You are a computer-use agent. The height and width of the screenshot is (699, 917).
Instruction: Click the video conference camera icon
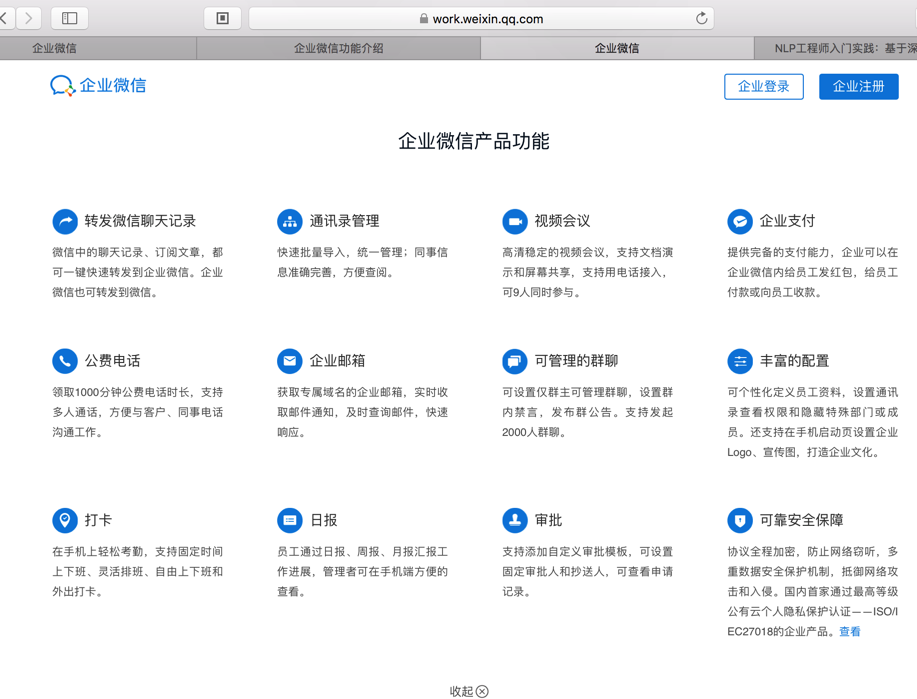click(x=515, y=222)
